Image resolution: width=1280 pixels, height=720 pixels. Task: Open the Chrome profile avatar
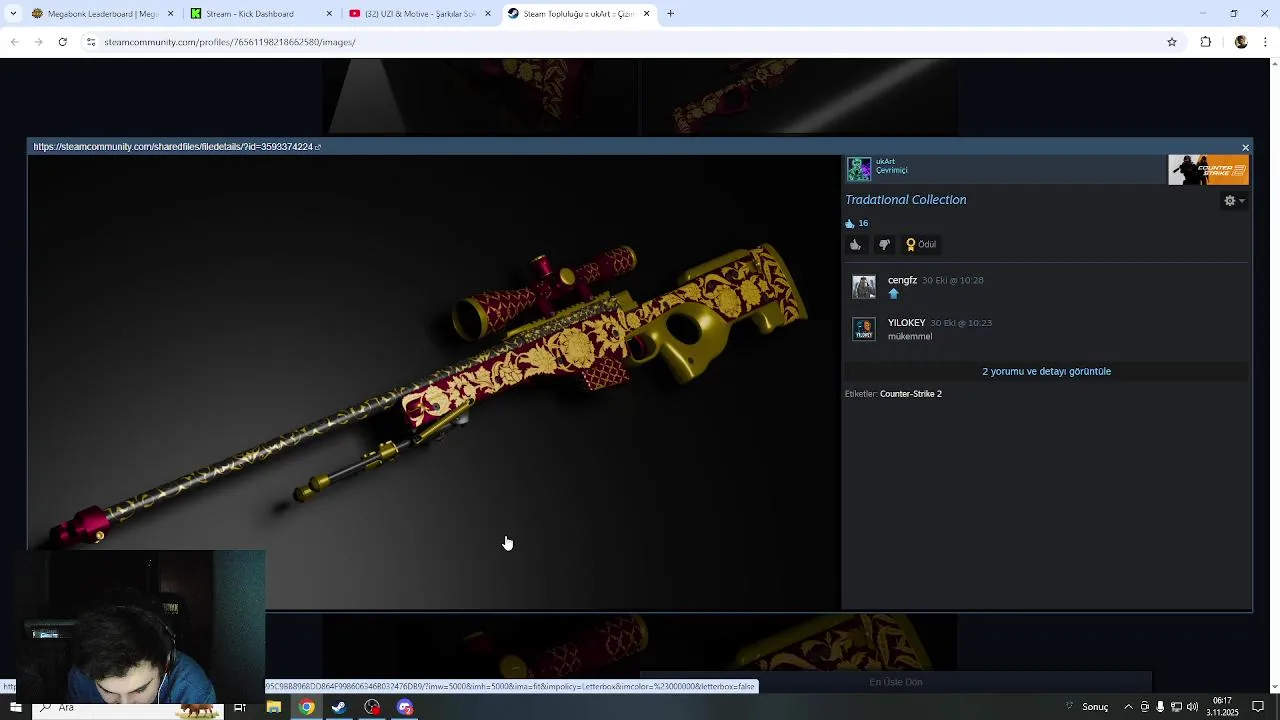[x=1241, y=42]
